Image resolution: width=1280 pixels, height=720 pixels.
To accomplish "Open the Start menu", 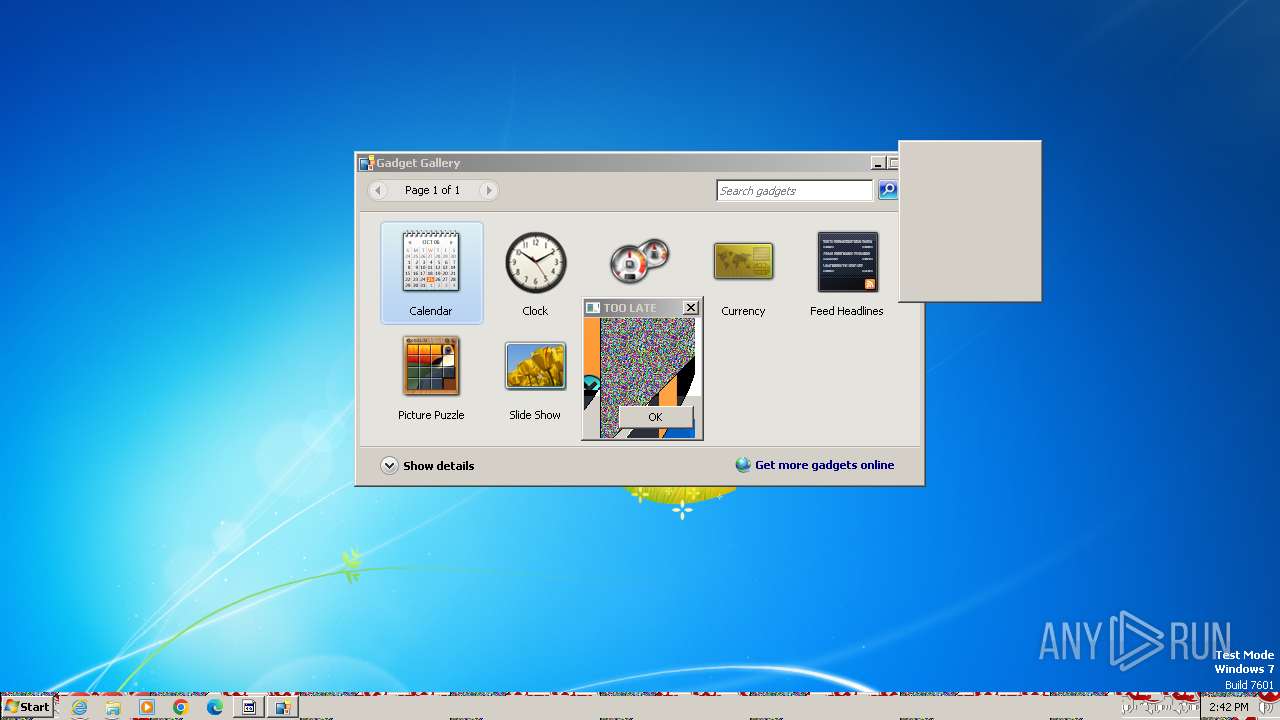I will point(27,706).
